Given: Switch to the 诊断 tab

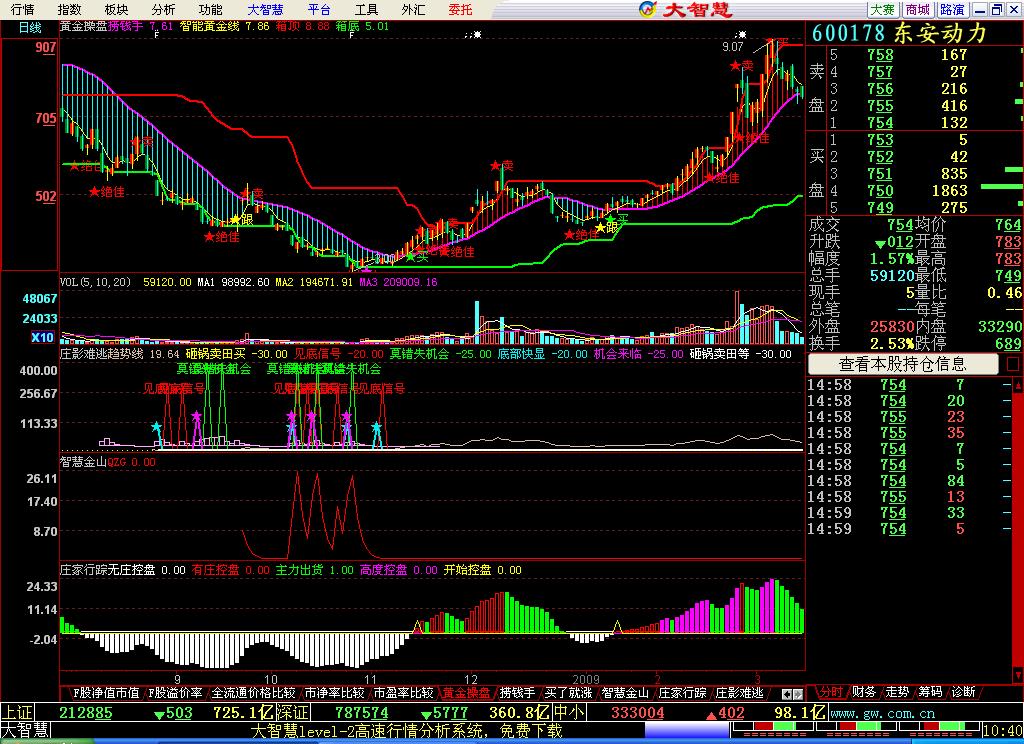Looking at the screenshot, I should point(964,692).
